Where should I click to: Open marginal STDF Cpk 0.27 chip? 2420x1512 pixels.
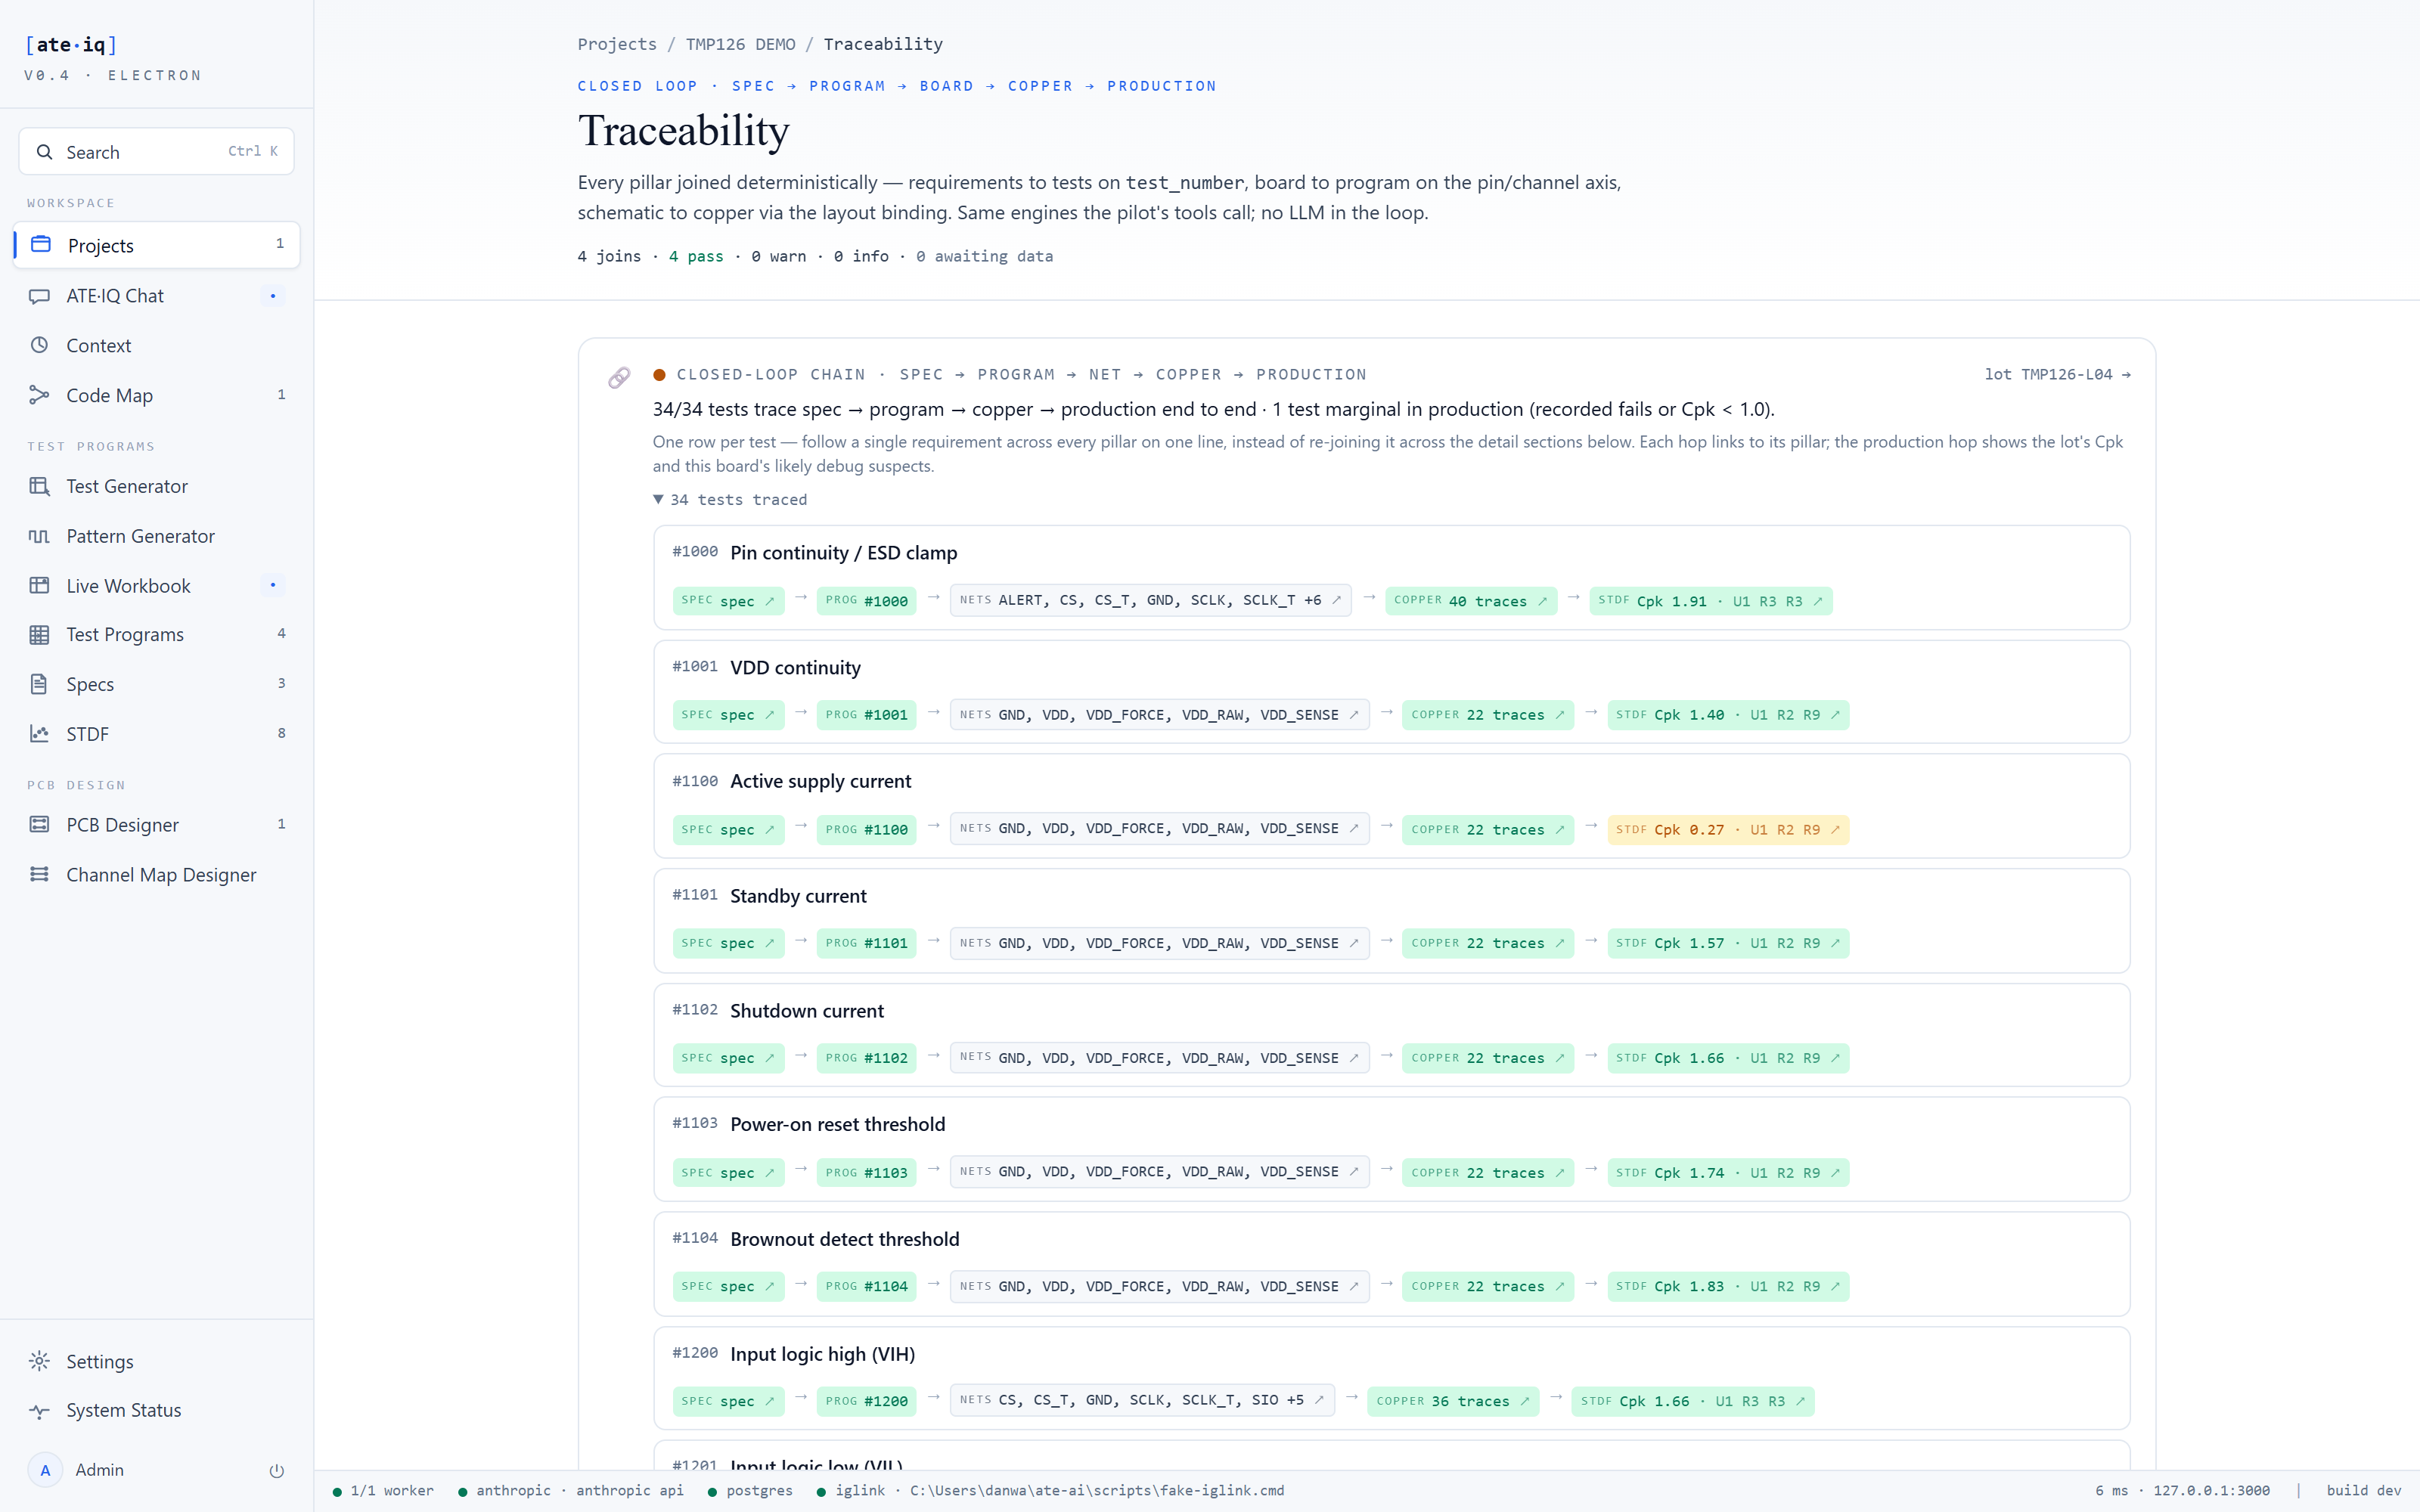click(x=1728, y=830)
